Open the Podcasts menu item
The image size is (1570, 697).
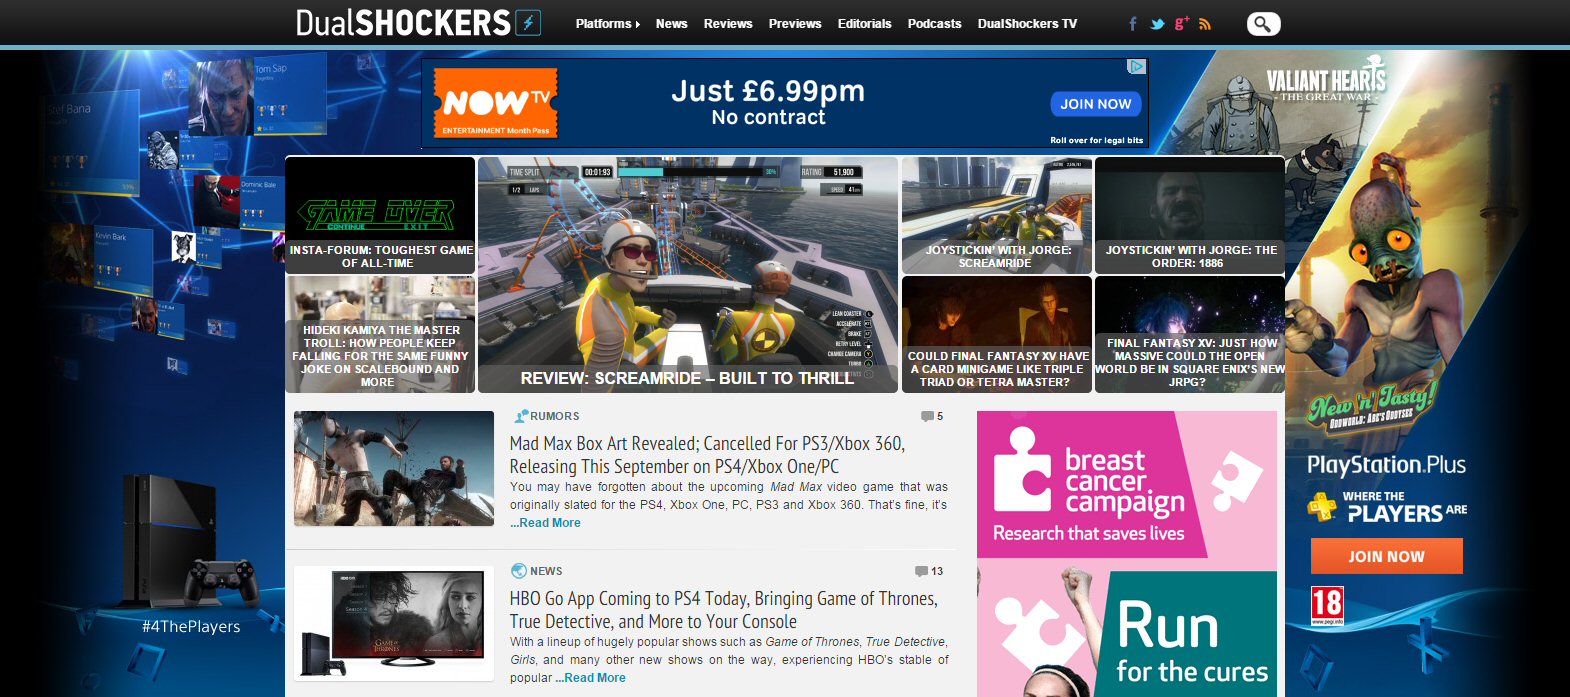[x=934, y=24]
